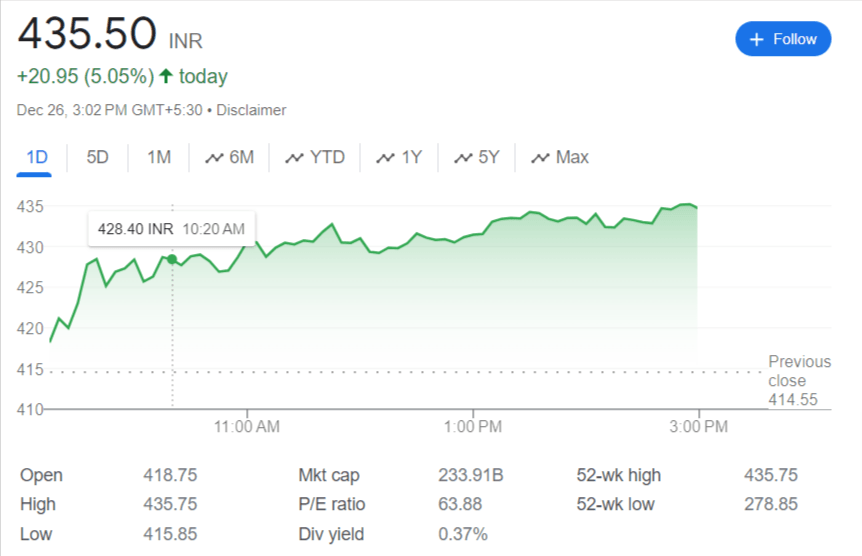
Task: Click the 1:00 PM axis label
Action: tap(473, 427)
